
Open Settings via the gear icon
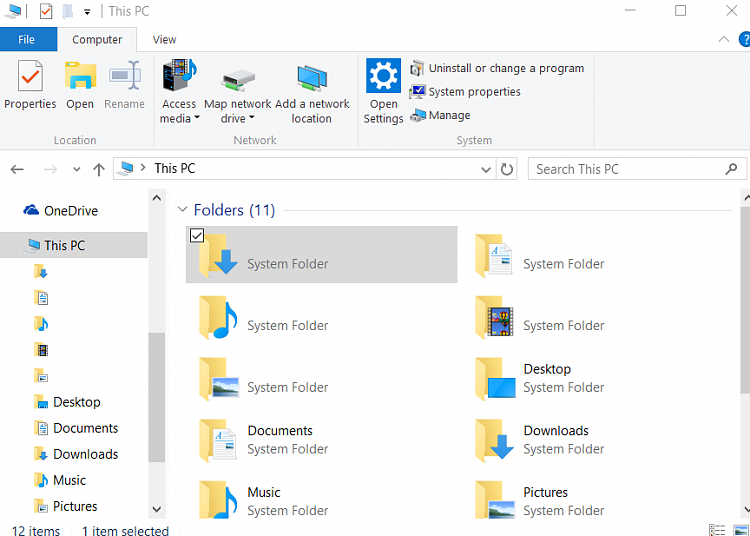[x=383, y=75]
